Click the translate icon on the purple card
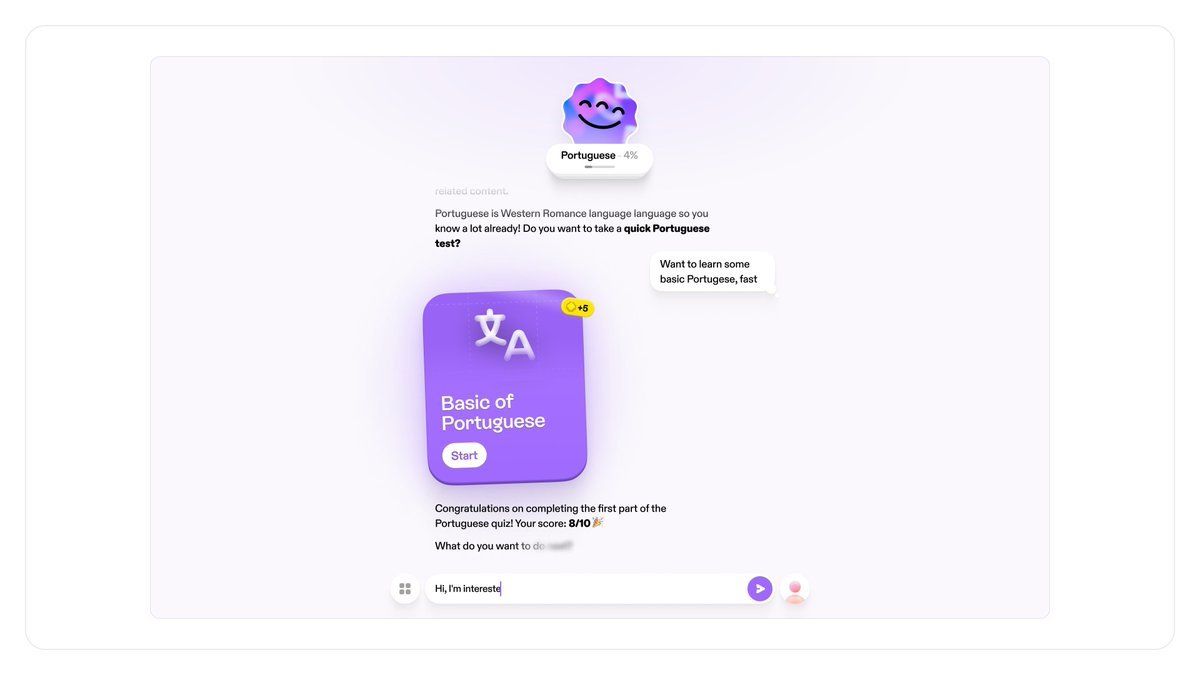Viewport: 1200px width, 675px height. tap(504, 334)
